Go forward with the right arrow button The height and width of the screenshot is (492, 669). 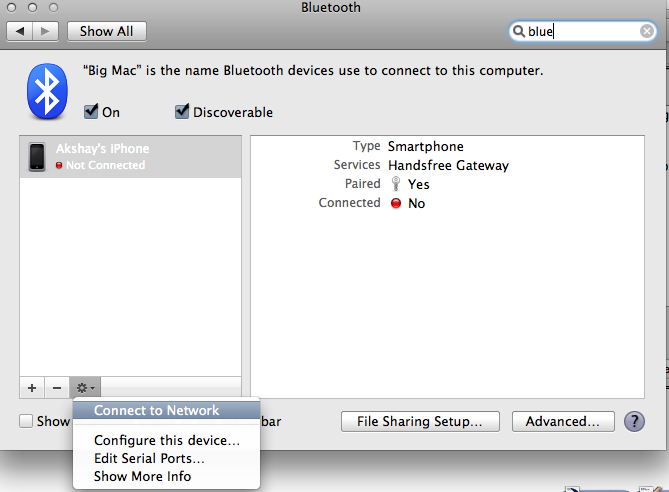point(45,31)
